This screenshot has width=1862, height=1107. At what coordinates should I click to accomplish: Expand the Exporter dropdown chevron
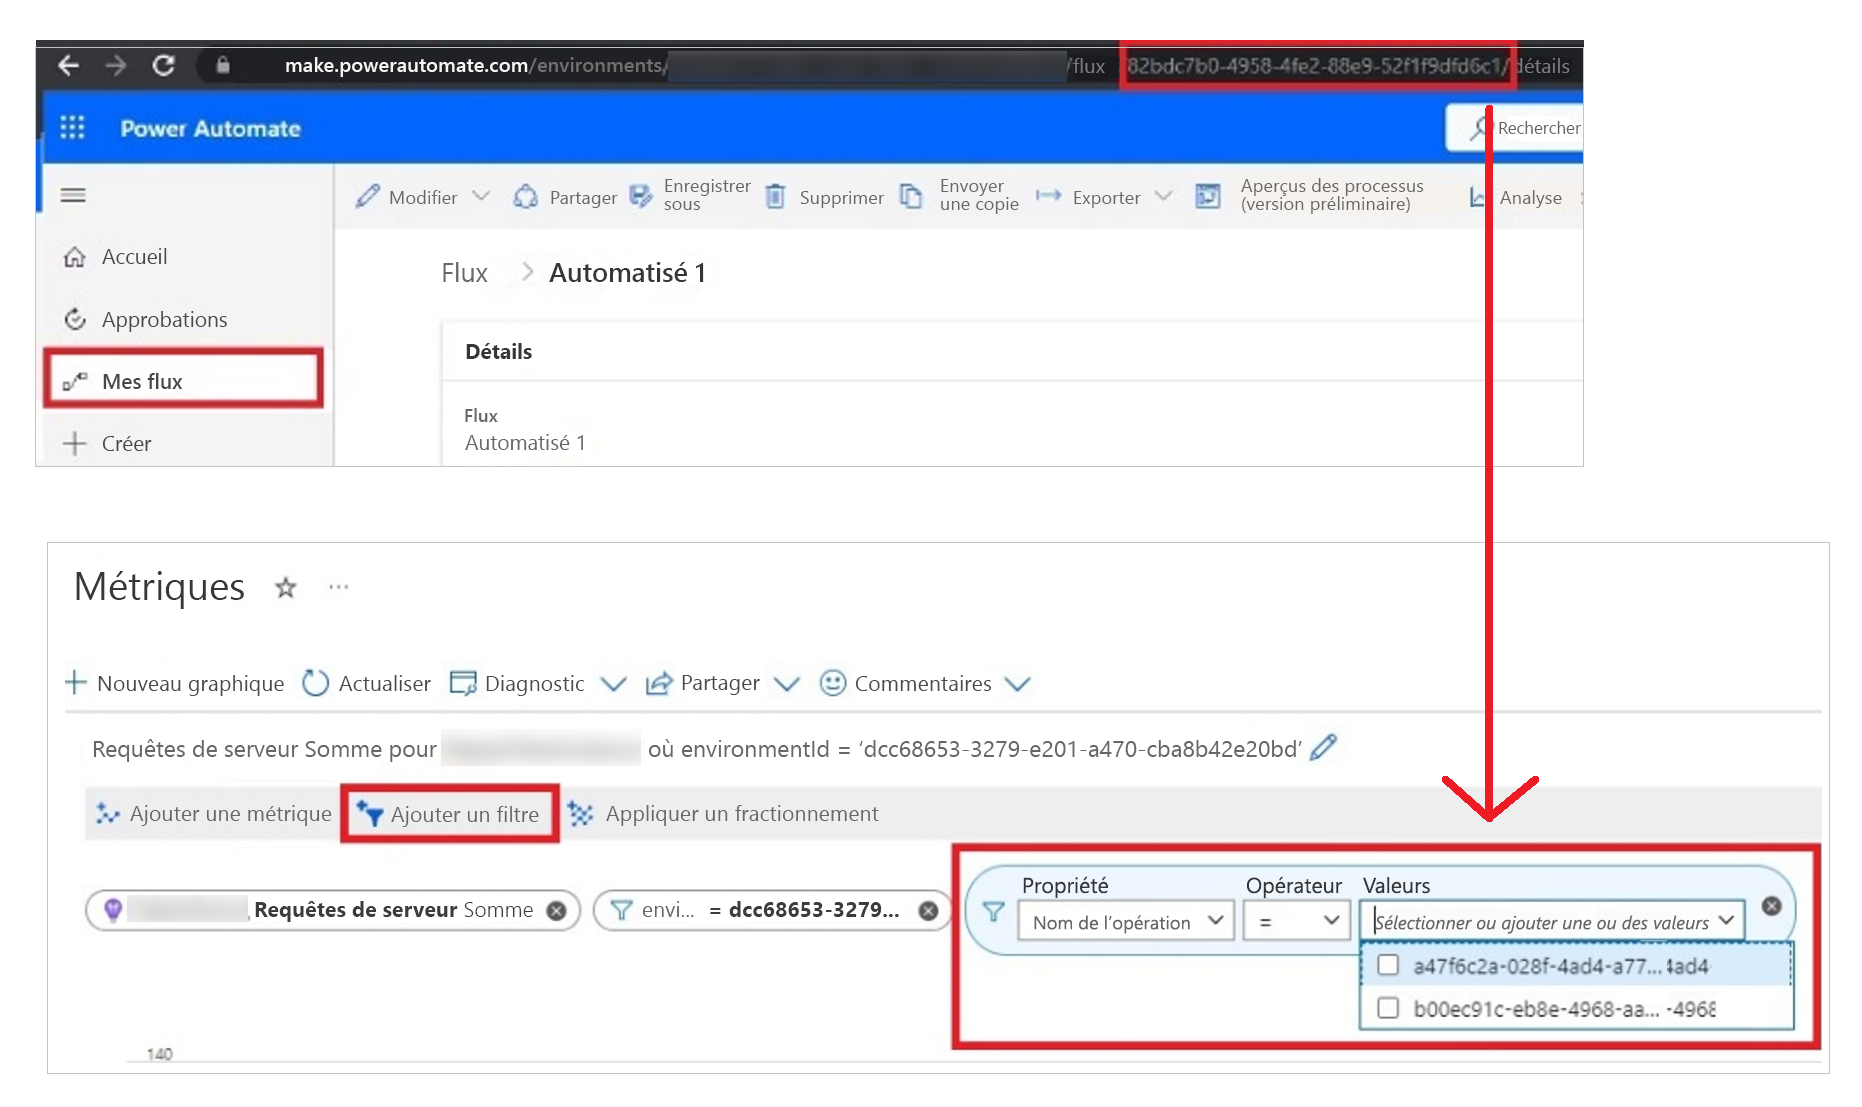tap(1163, 196)
